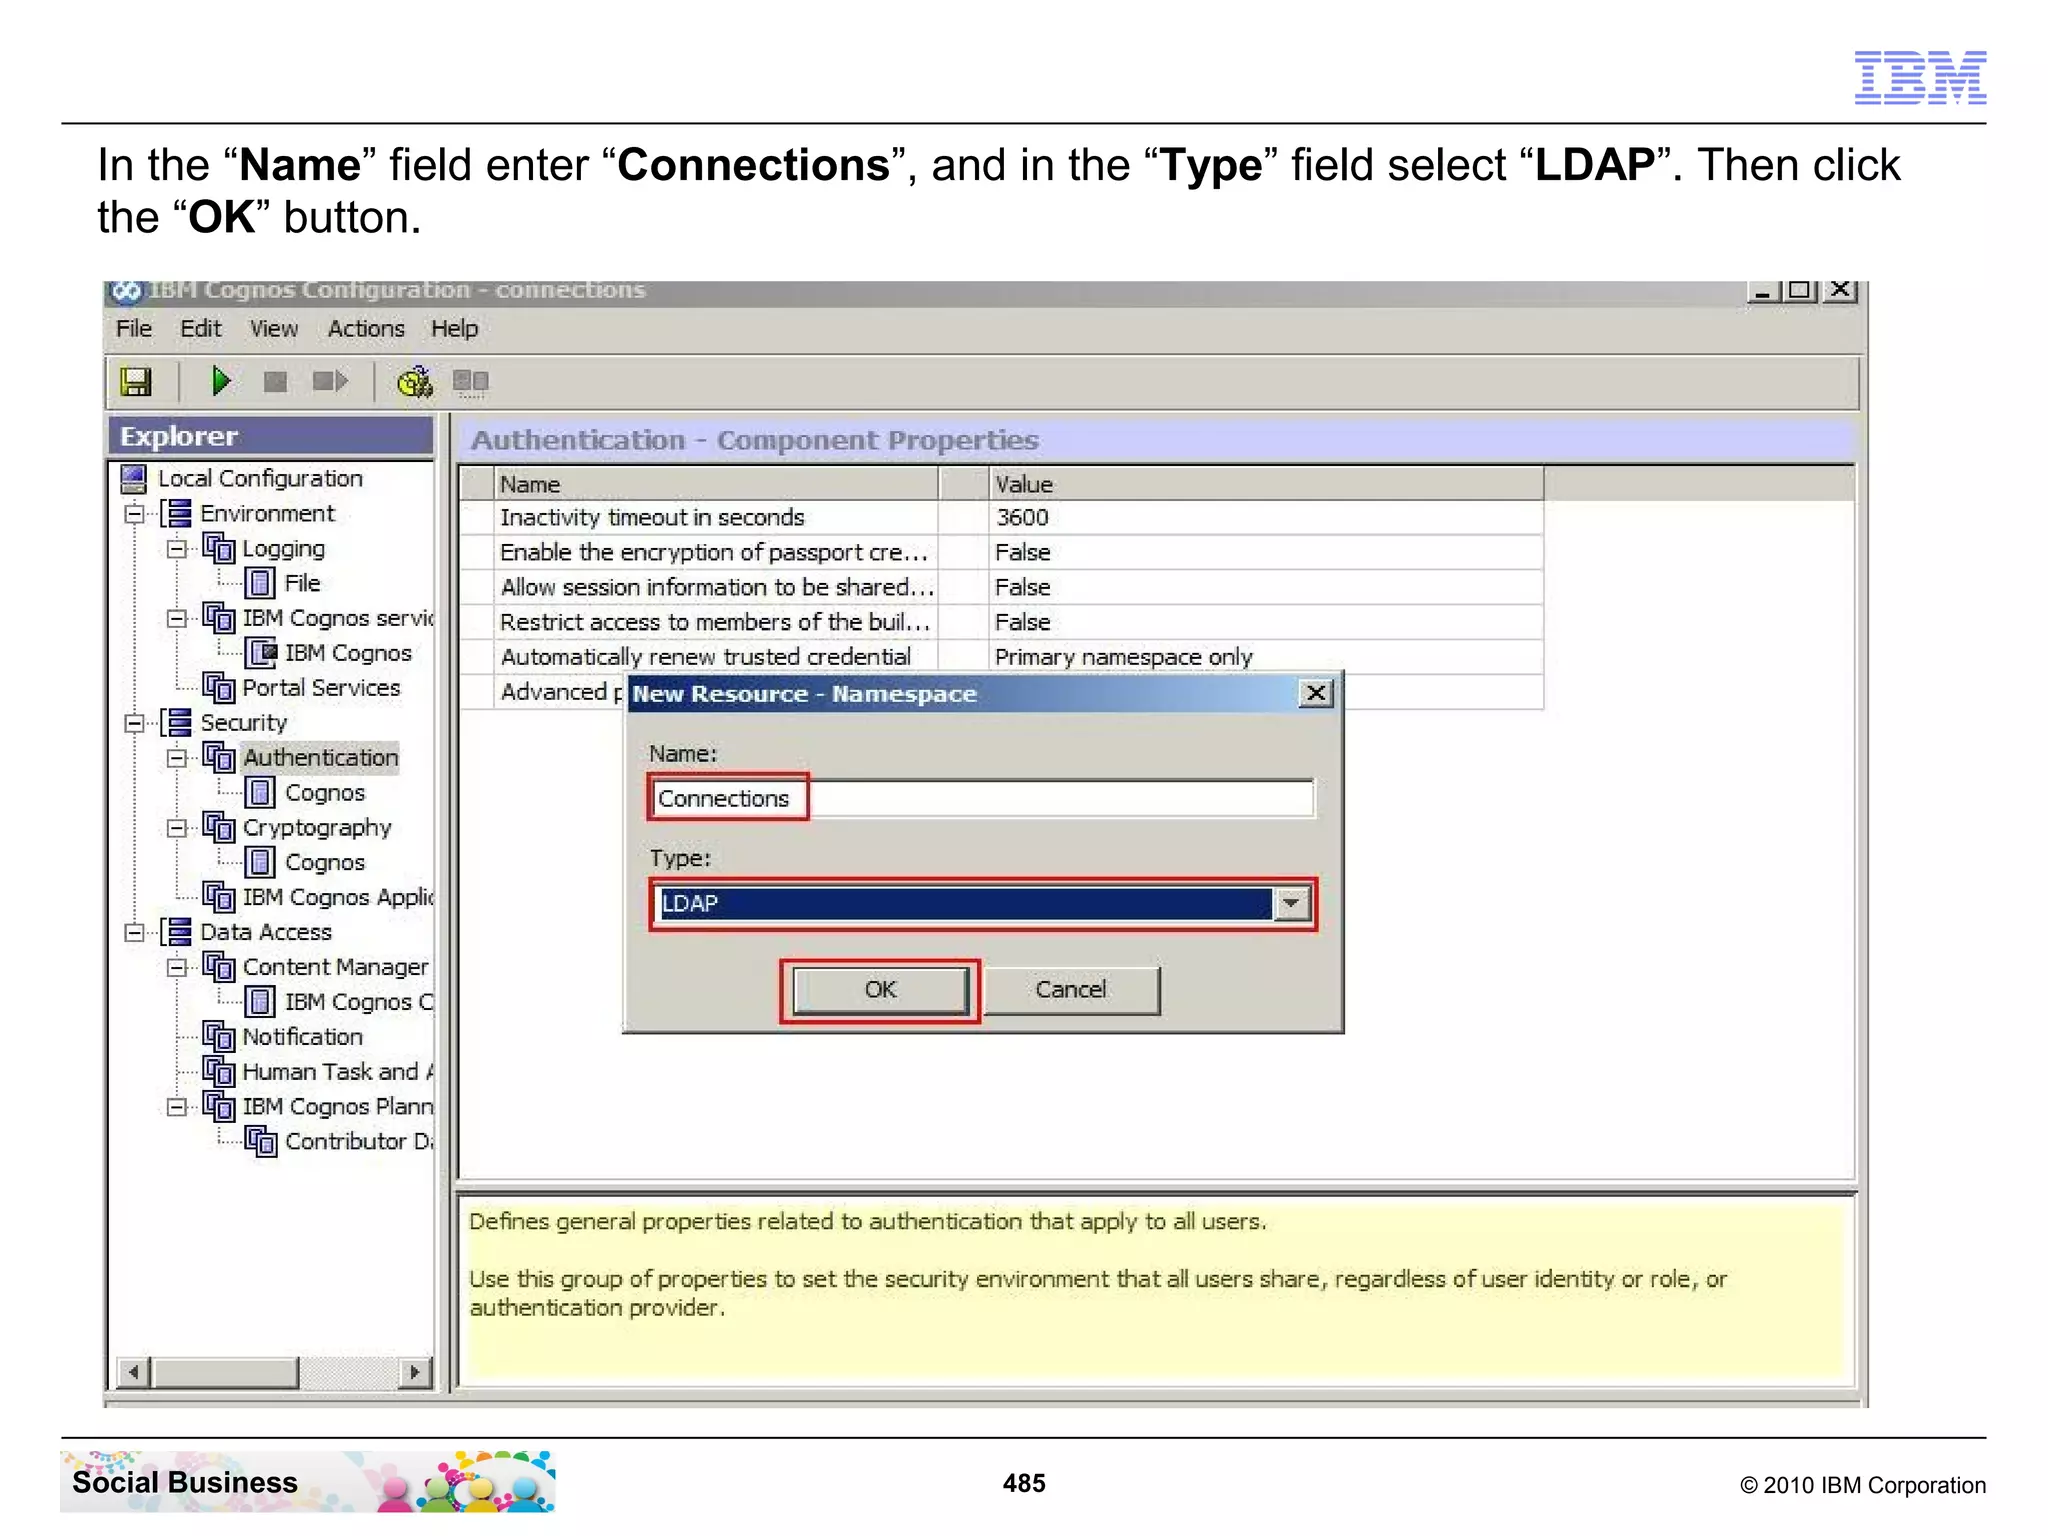Click the Human Task component icon
The width and height of the screenshot is (2048, 1536).
pos(218,1071)
